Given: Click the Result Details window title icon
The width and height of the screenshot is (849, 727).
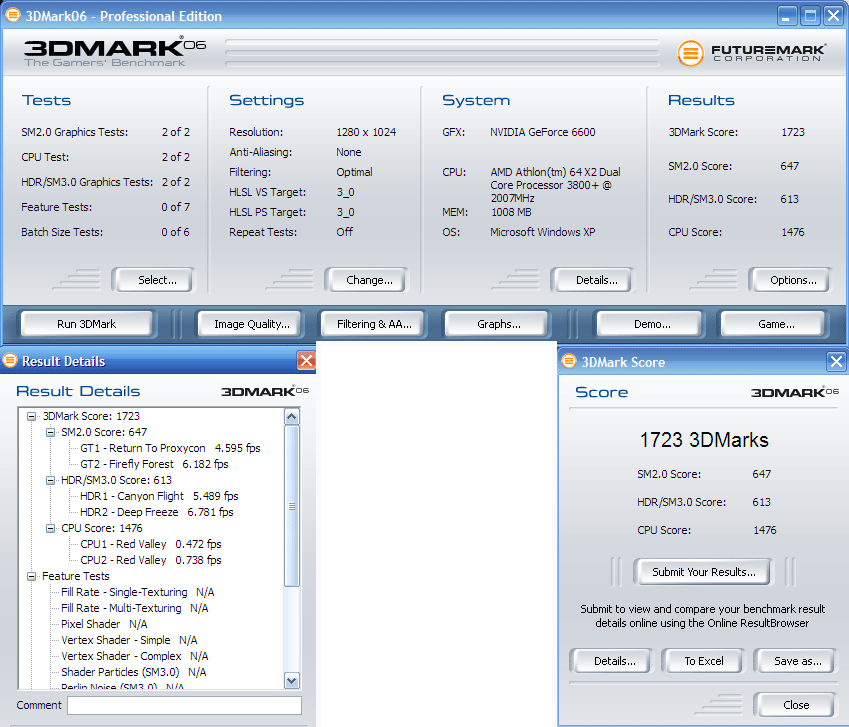Looking at the screenshot, I should tap(10, 360).
